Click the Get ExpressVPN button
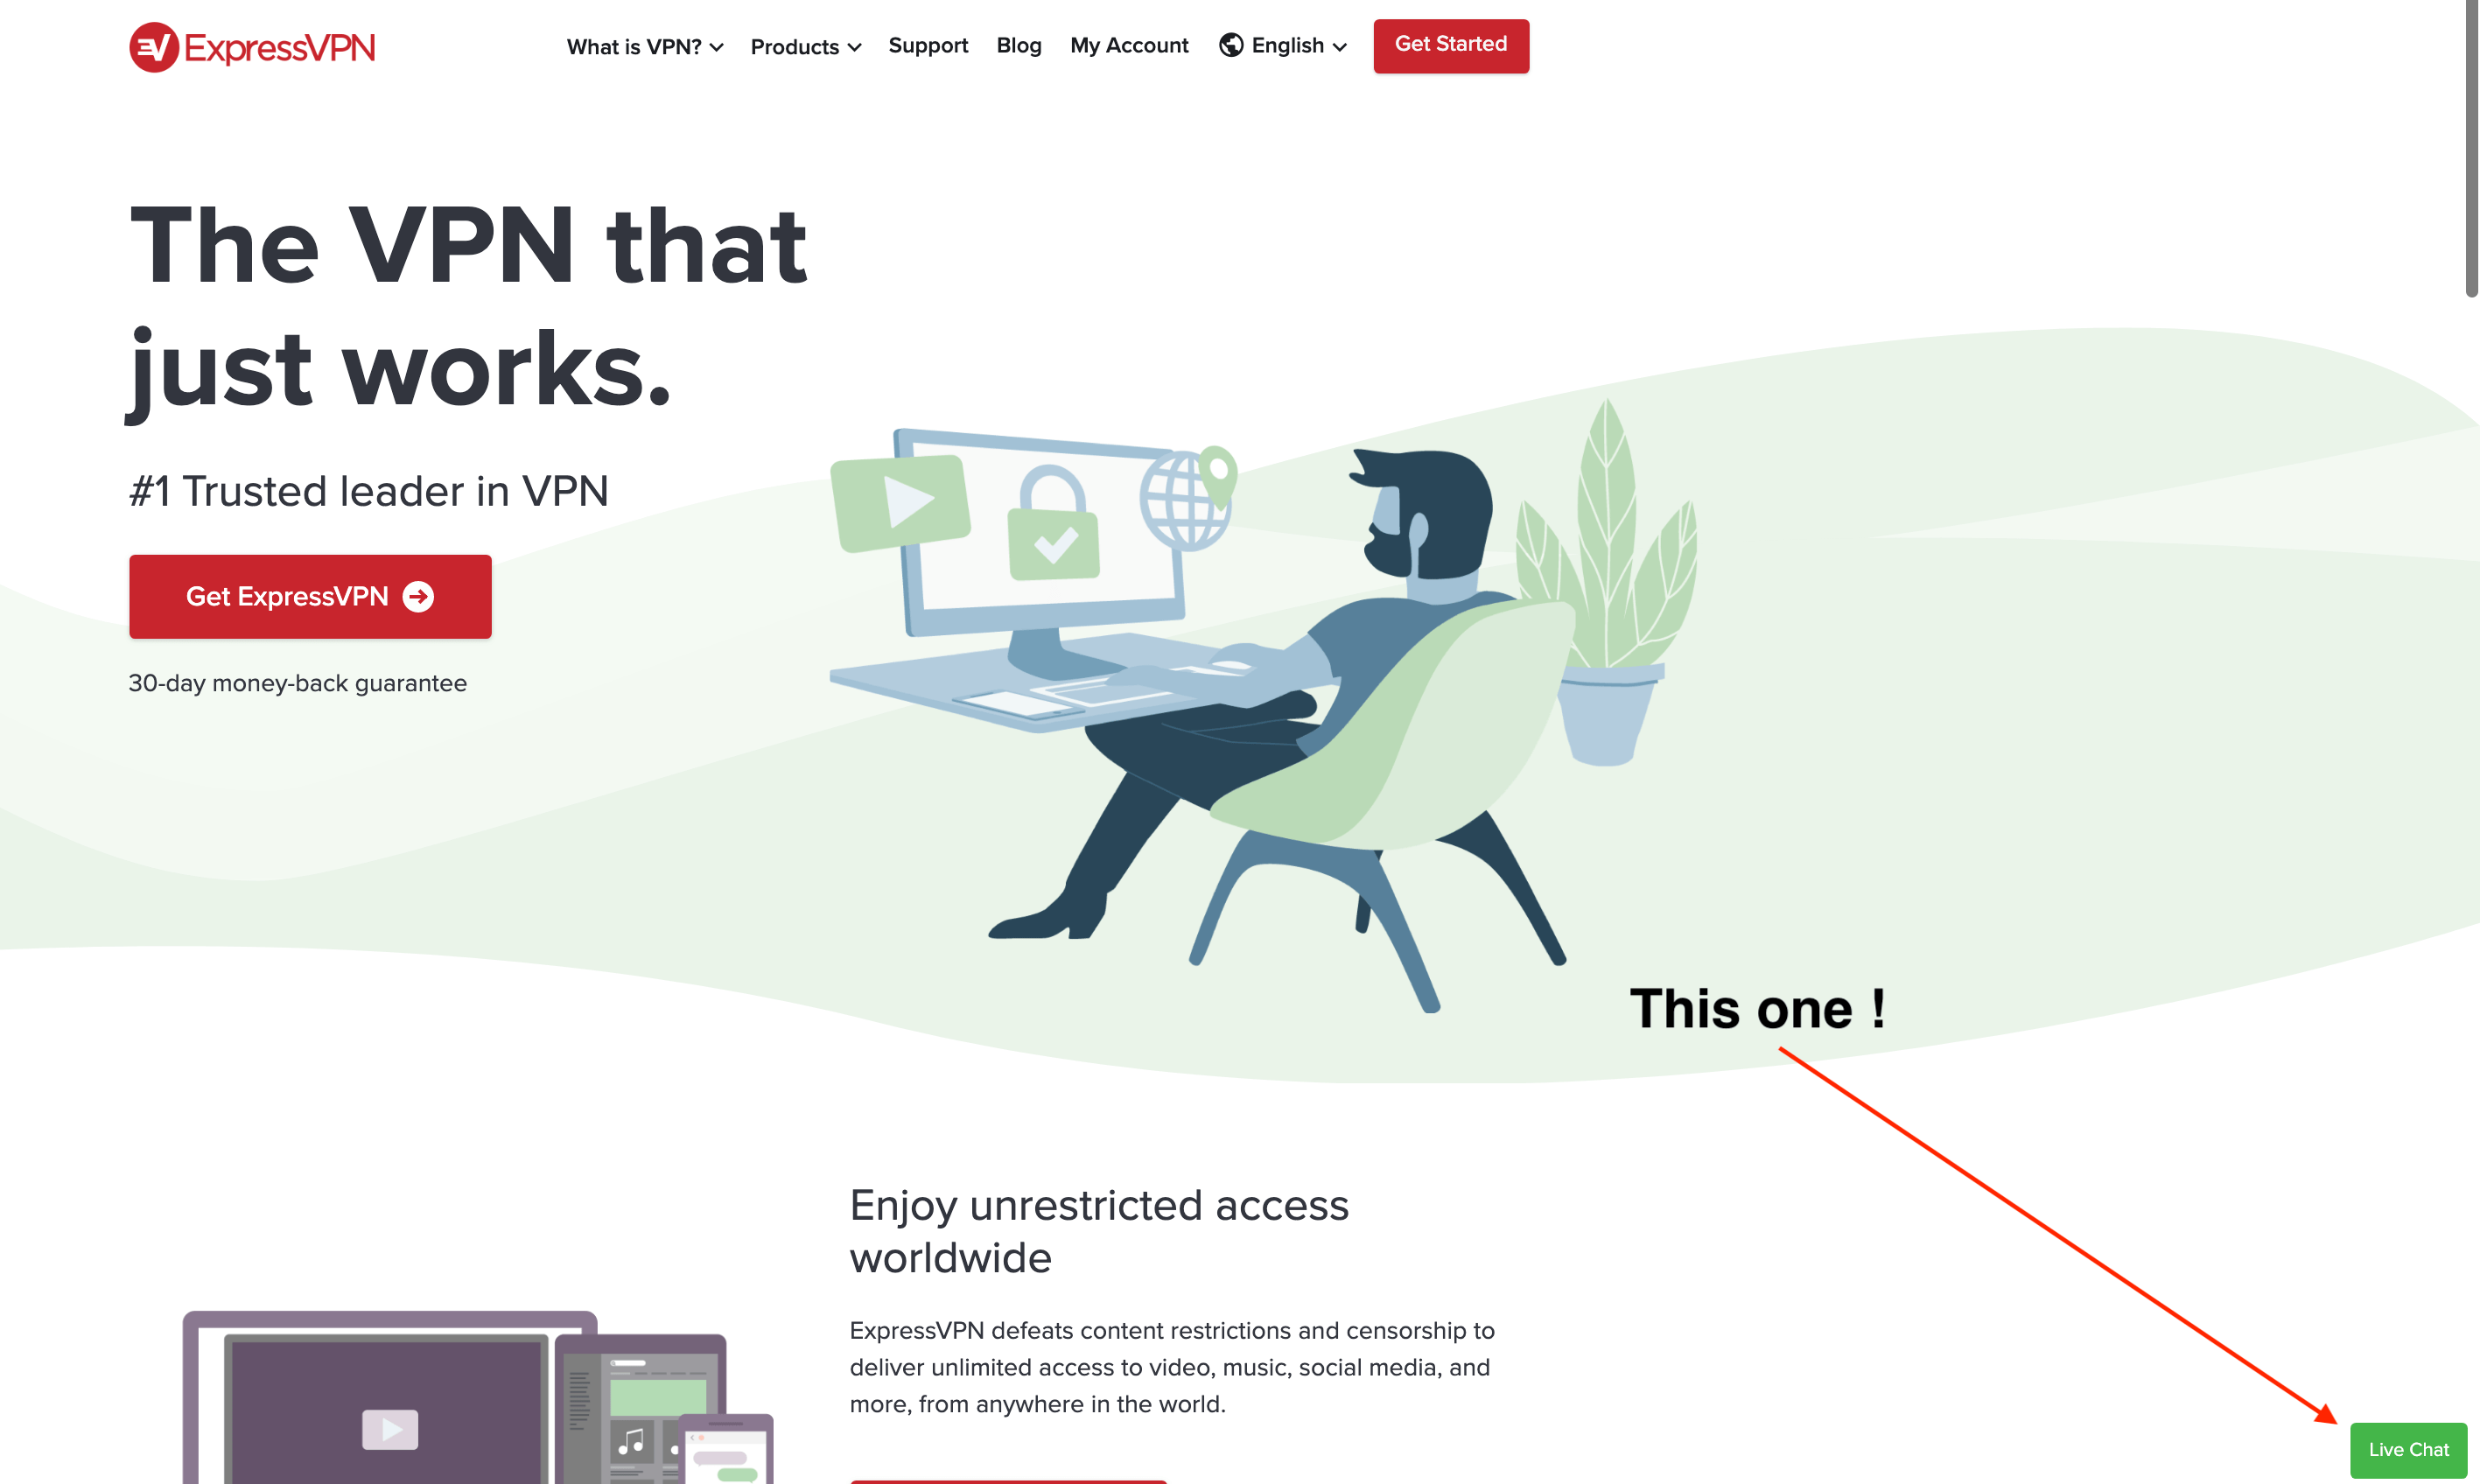2480x1484 pixels. tap(309, 595)
